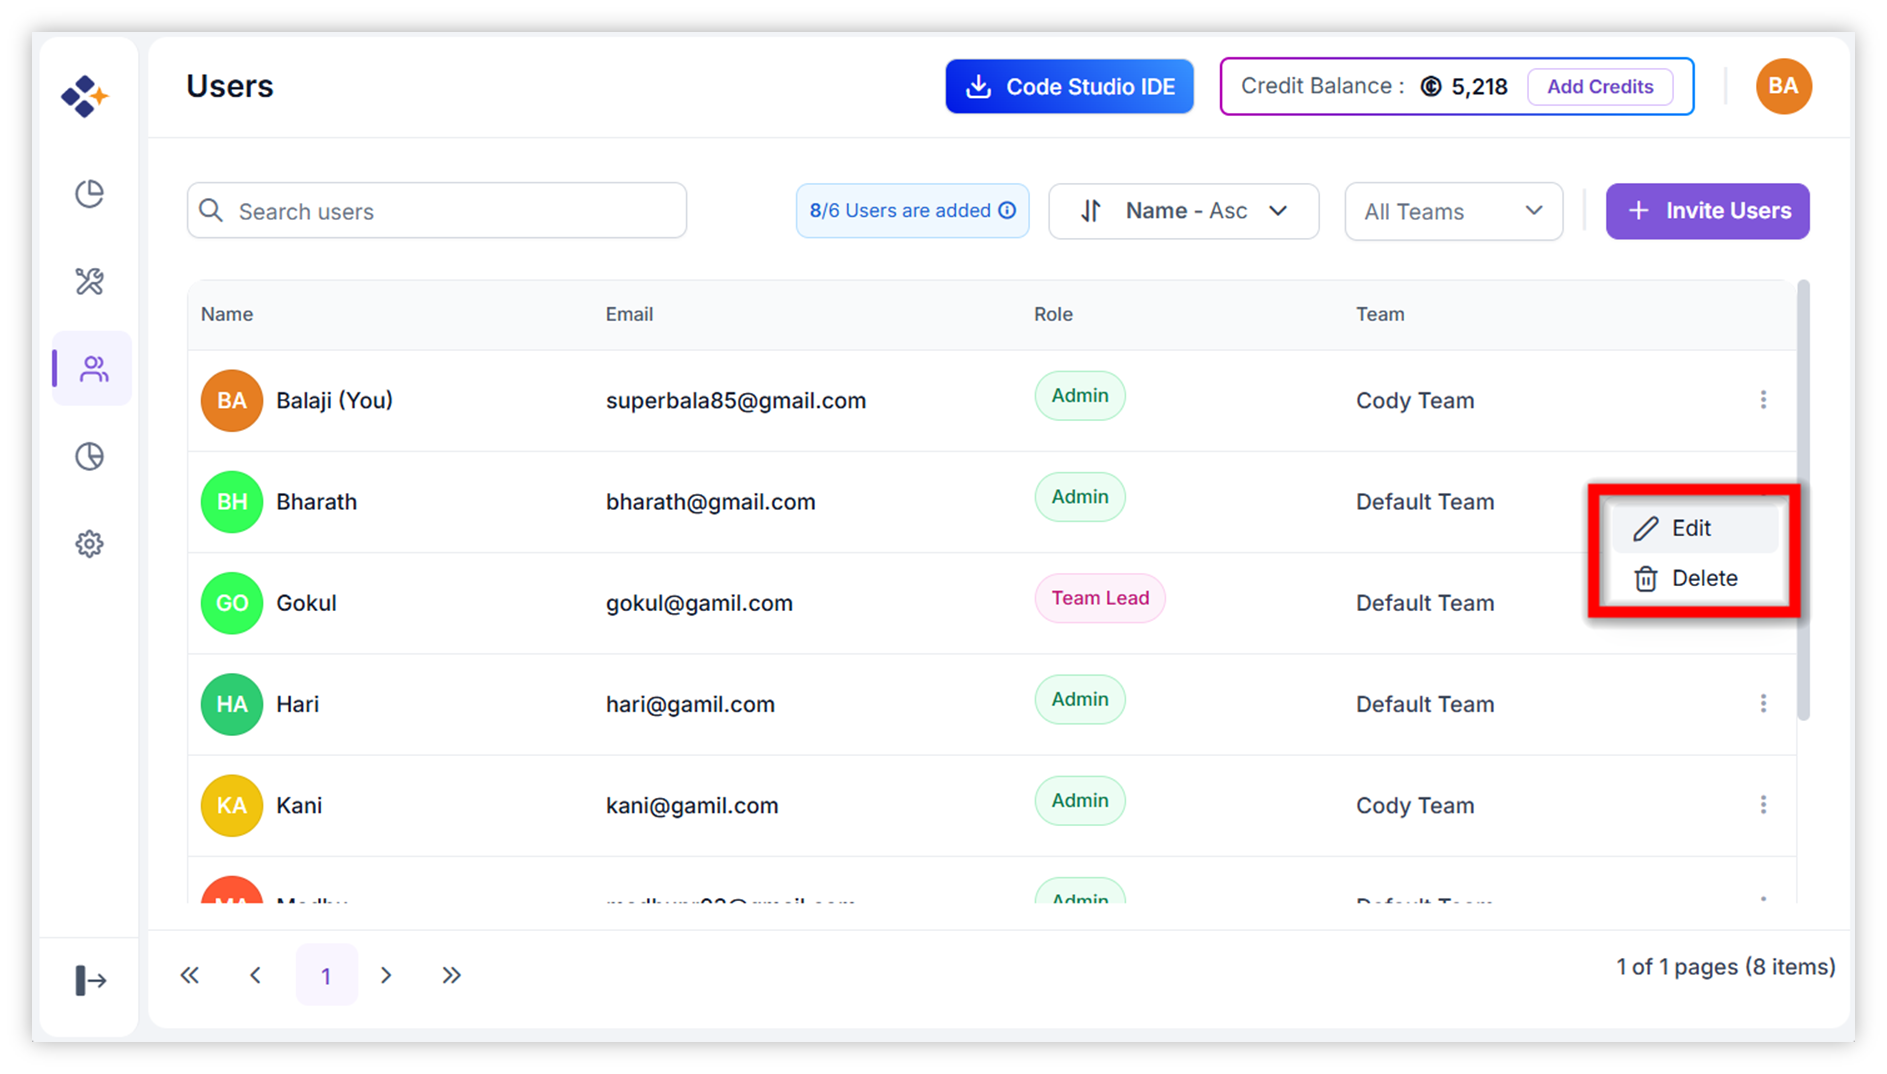Click email kani@gamil.com
This screenshot has height=1074, width=1887.
click(692, 805)
